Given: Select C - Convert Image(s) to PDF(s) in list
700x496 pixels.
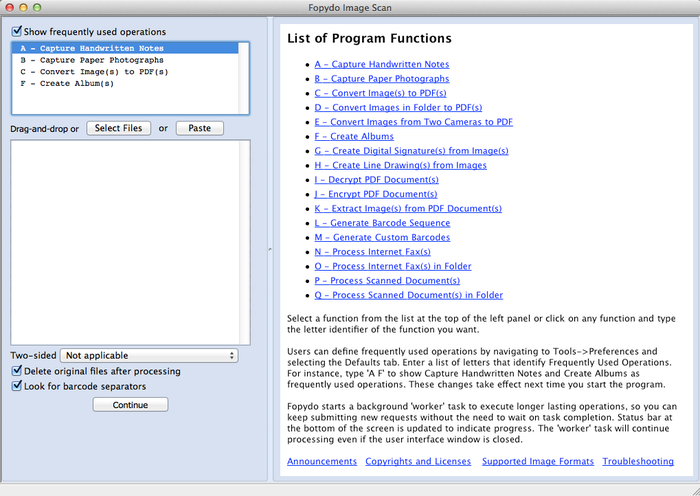Looking at the screenshot, I should (125, 71).
